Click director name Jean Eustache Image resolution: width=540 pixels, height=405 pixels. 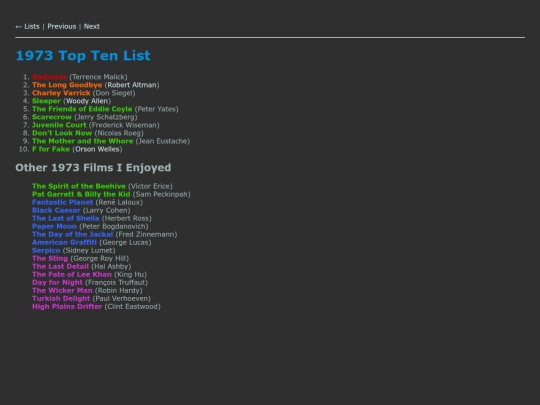click(x=163, y=141)
